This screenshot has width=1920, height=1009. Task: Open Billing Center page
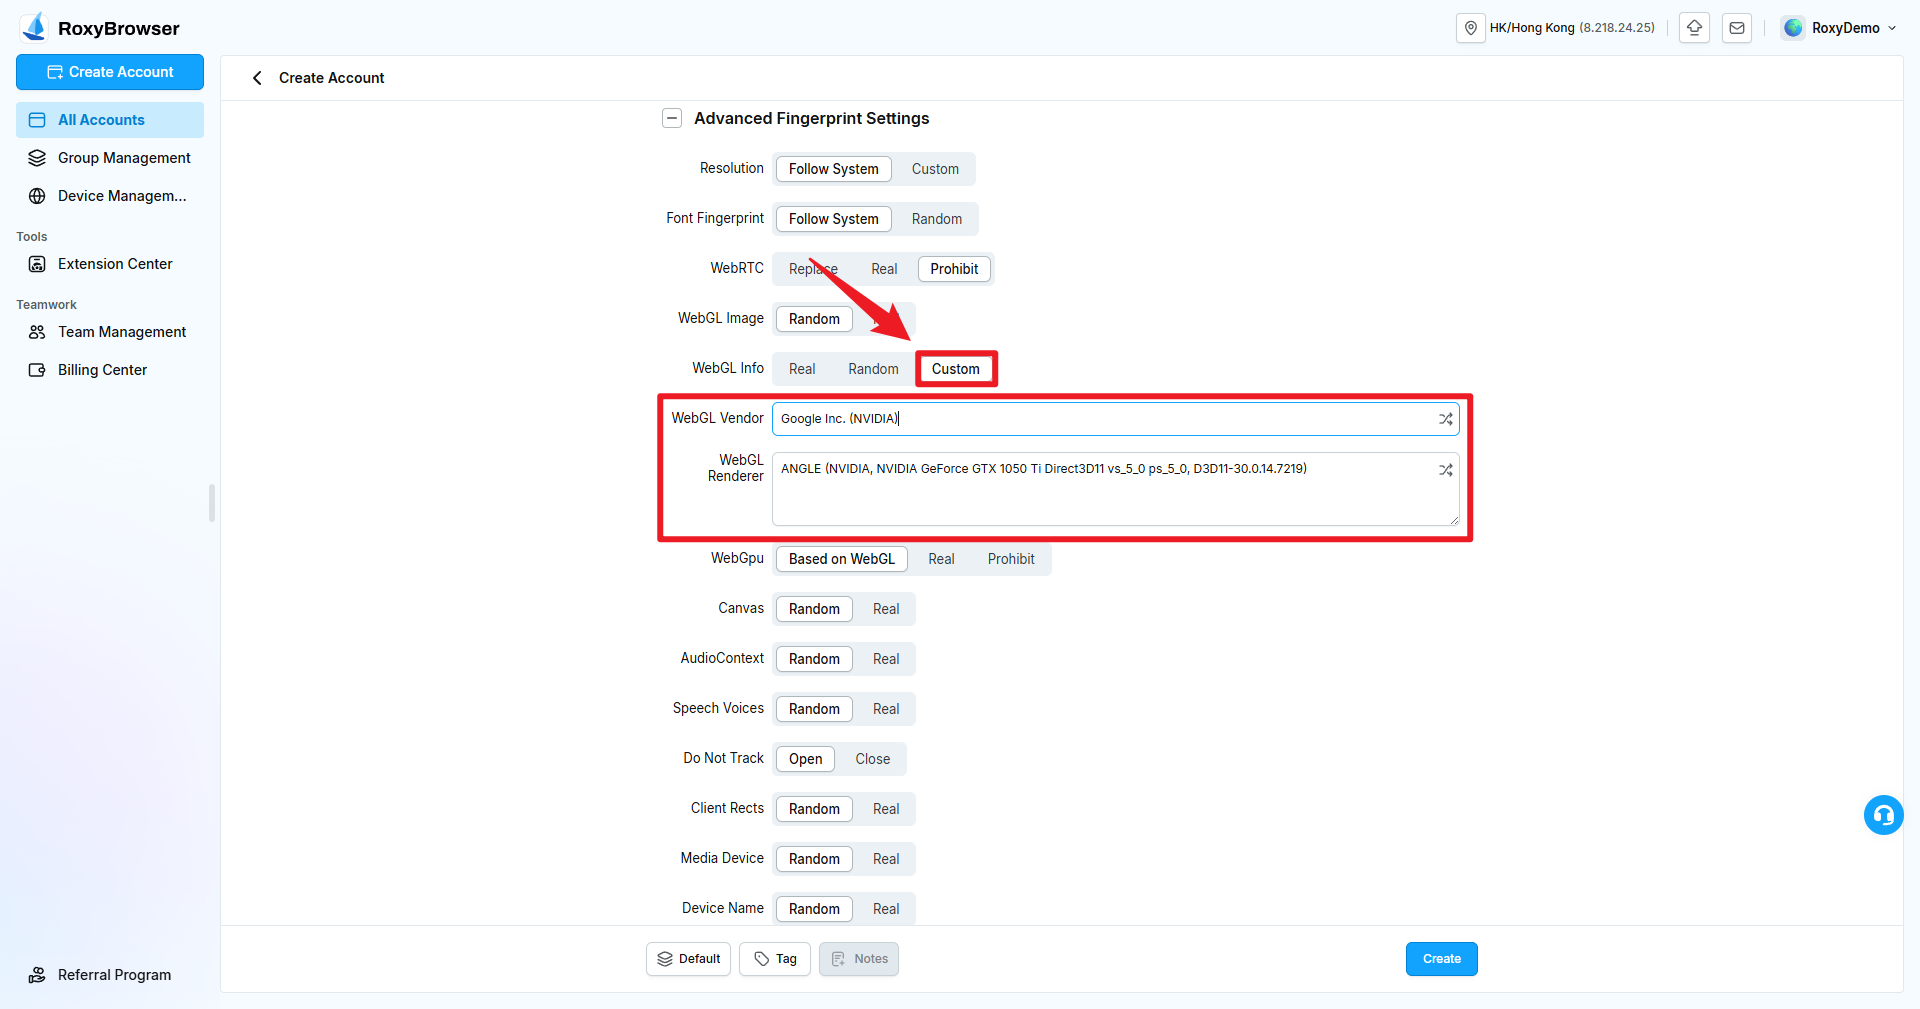pyautogui.click(x=110, y=370)
